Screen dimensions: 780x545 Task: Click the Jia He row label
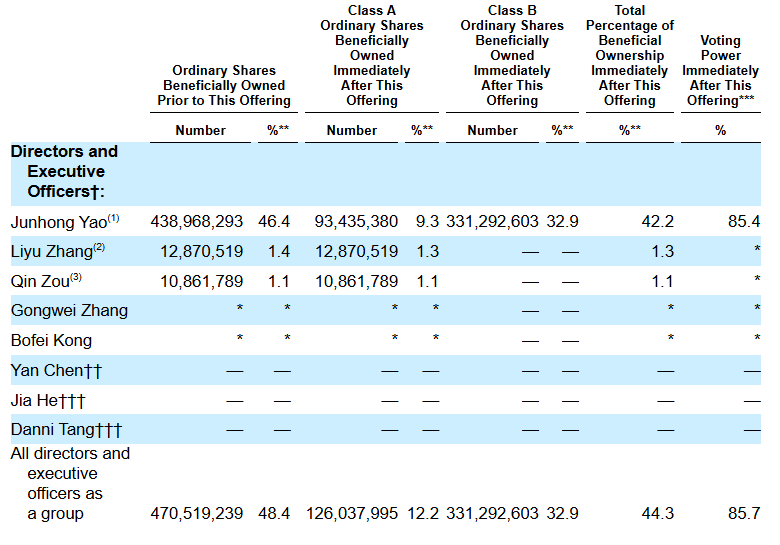pos(48,400)
